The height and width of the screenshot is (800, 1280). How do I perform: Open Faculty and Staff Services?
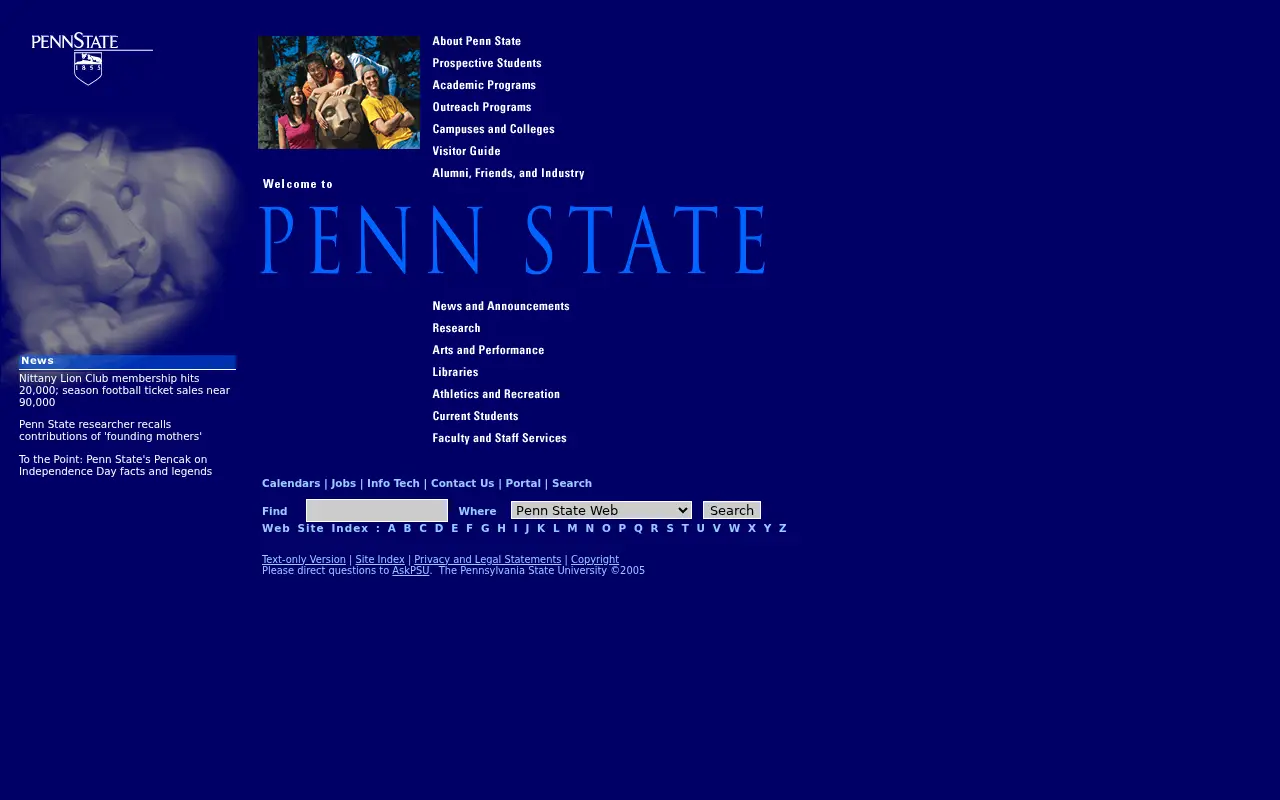[x=499, y=438]
